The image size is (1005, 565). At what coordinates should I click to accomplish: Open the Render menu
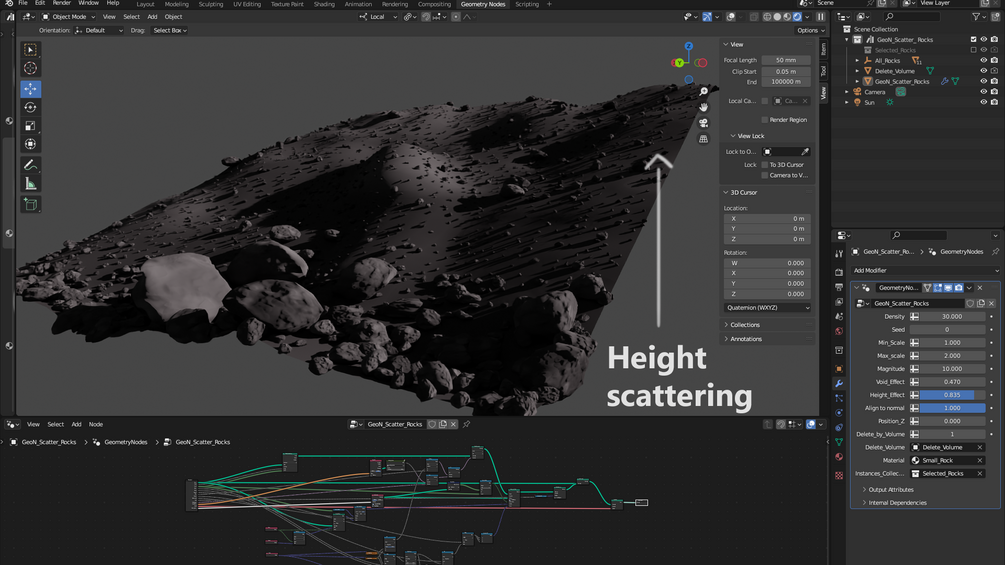click(62, 3)
